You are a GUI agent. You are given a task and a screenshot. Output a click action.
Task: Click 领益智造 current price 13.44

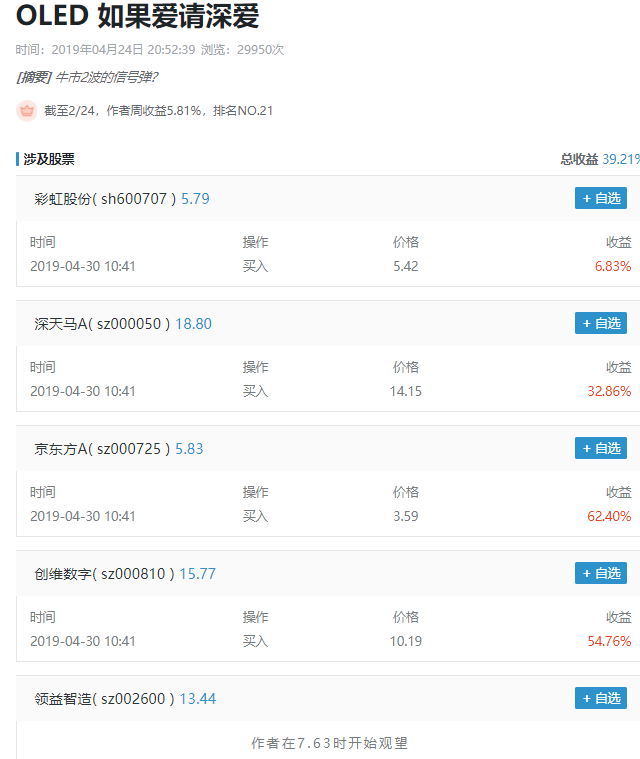click(198, 698)
